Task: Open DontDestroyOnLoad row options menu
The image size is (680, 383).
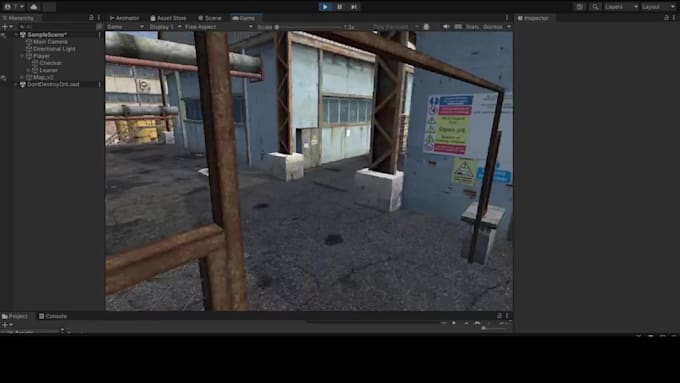Action: click(x=99, y=85)
